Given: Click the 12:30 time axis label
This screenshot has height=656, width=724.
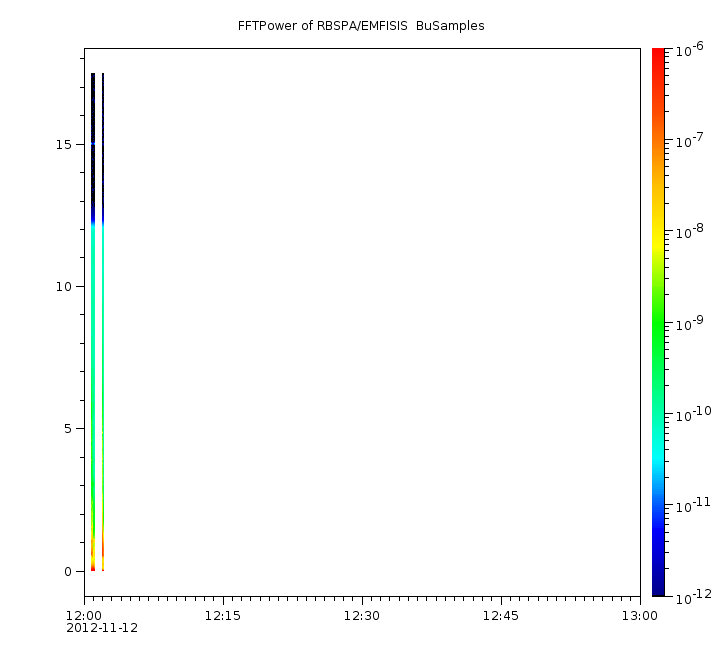Looking at the screenshot, I should click(x=362, y=616).
